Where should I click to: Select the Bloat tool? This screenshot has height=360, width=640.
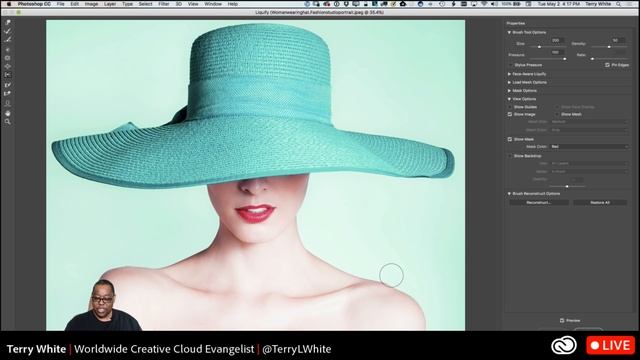(8, 67)
